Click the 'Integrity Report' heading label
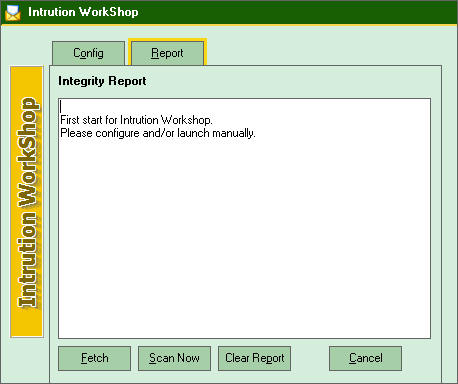Viewport: 458px width, 384px height. (102, 81)
